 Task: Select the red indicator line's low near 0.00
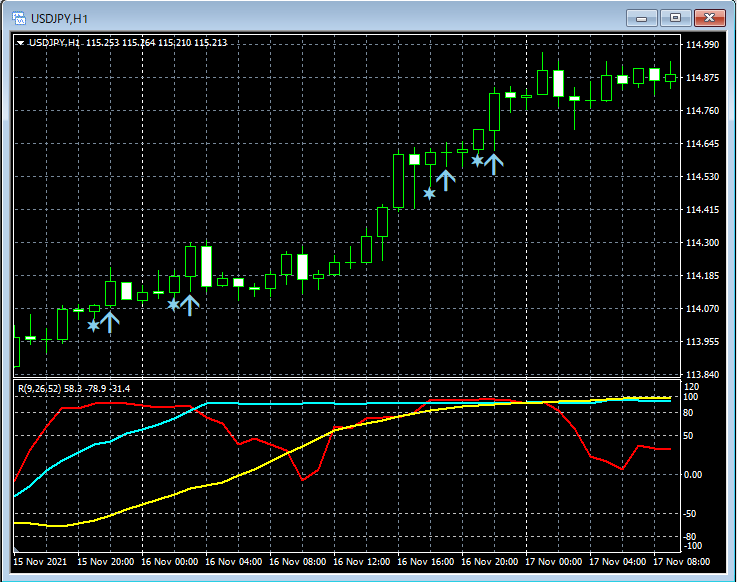pyautogui.click(x=303, y=480)
